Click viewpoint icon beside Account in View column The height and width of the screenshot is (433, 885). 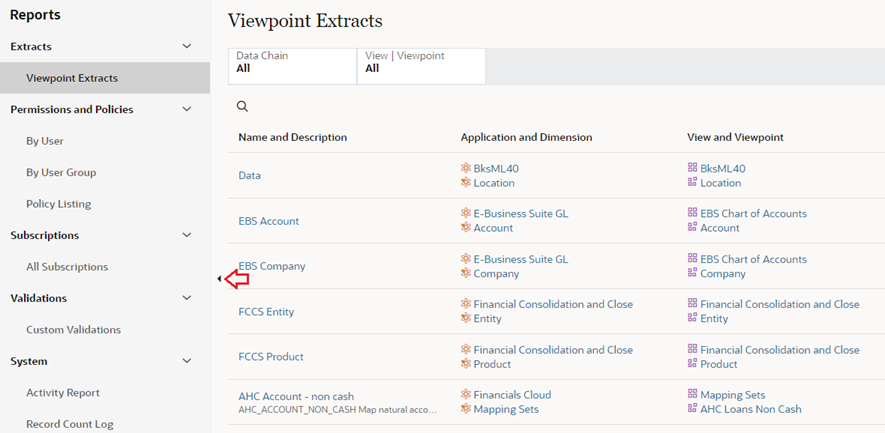(692, 228)
